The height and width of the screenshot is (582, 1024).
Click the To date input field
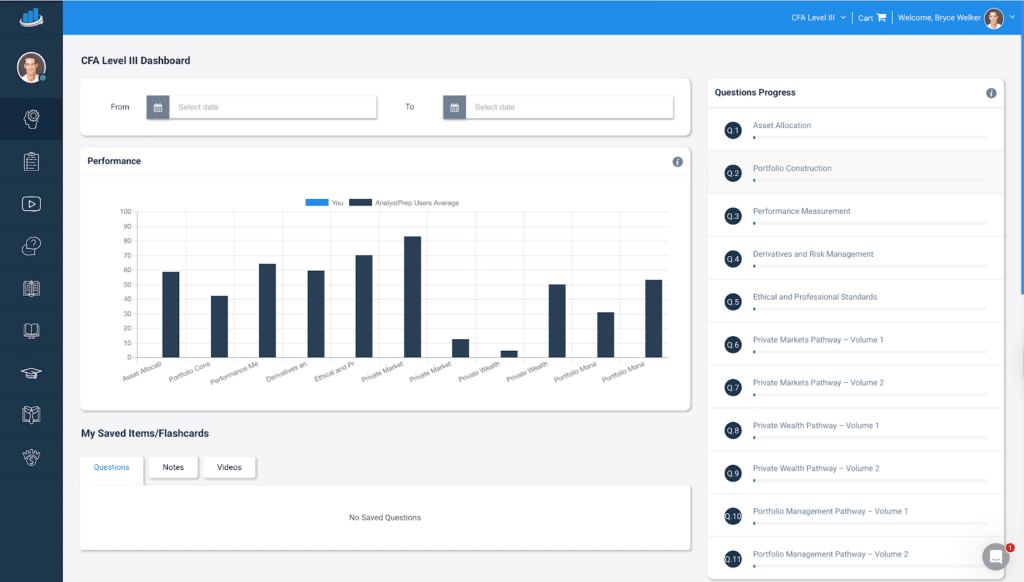click(x=570, y=107)
